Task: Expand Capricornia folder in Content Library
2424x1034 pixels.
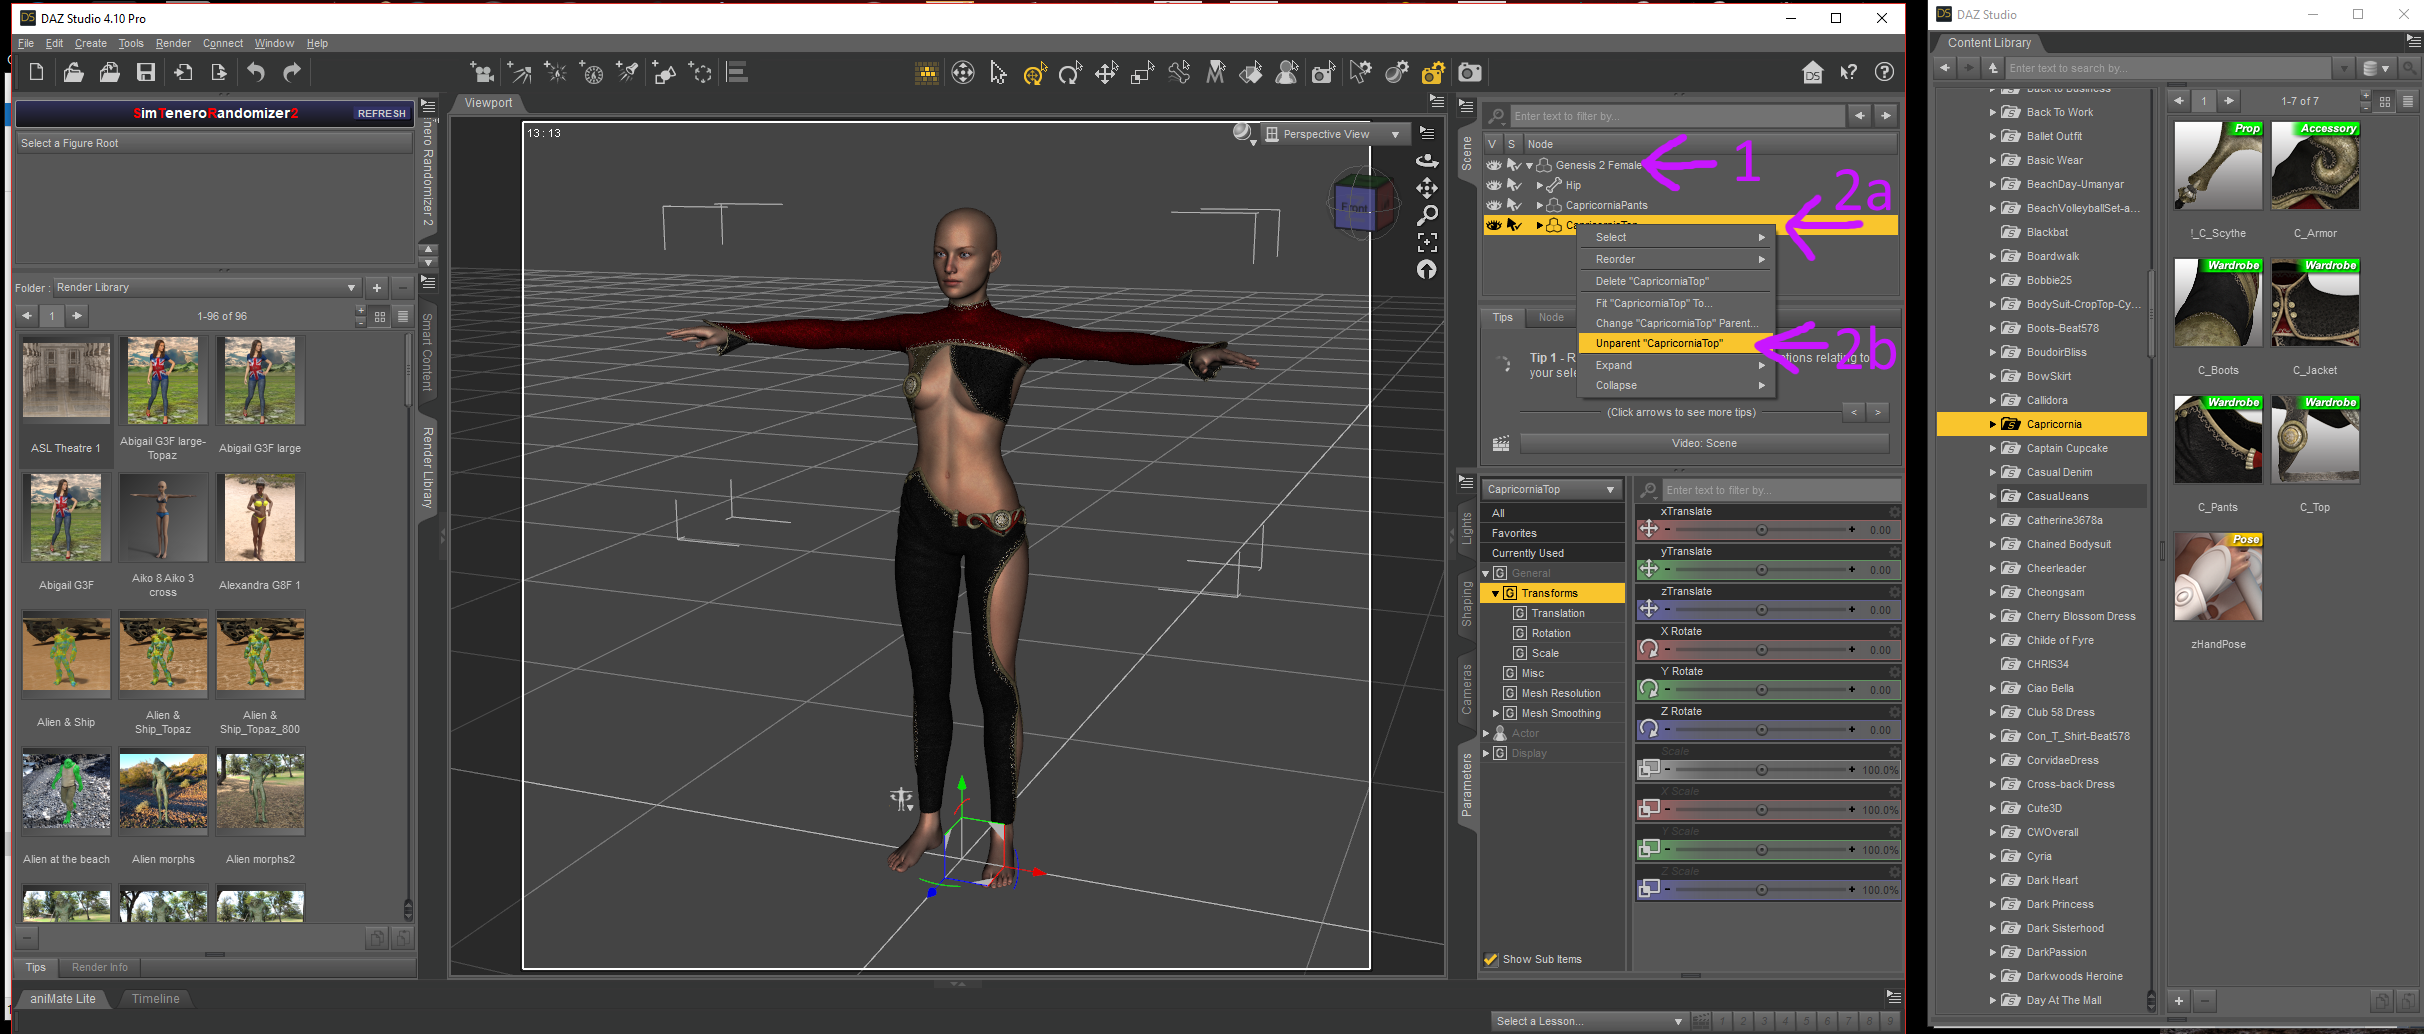Action: (x=1992, y=424)
